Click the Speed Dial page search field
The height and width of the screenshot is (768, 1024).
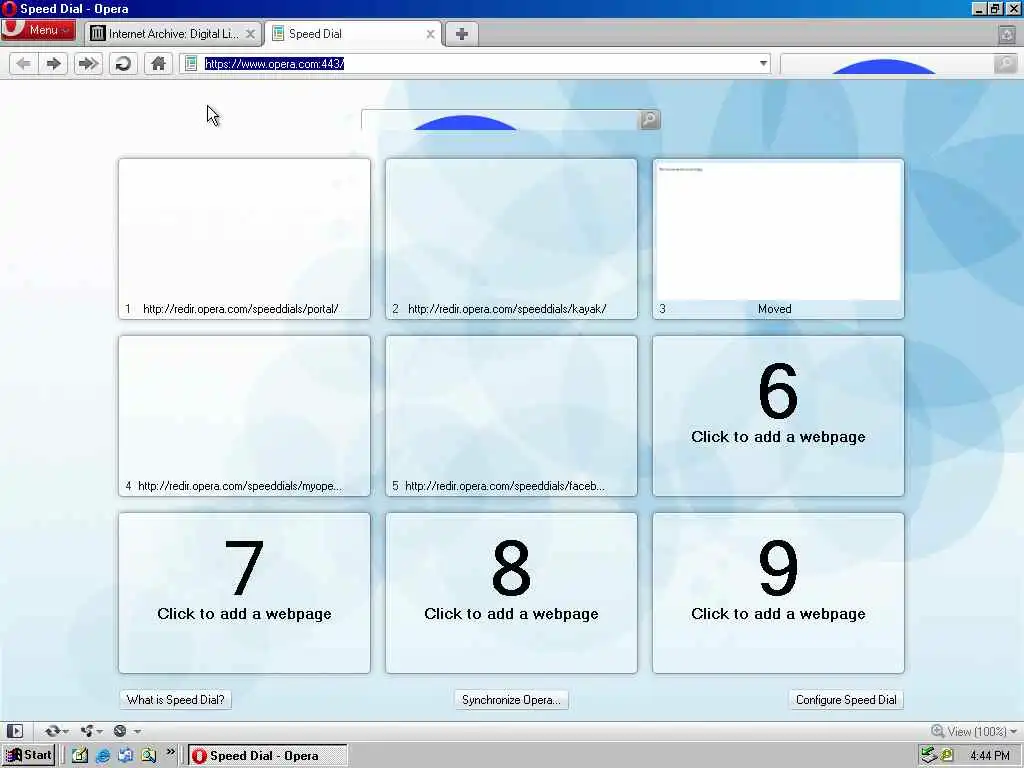(x=500, y=120)
